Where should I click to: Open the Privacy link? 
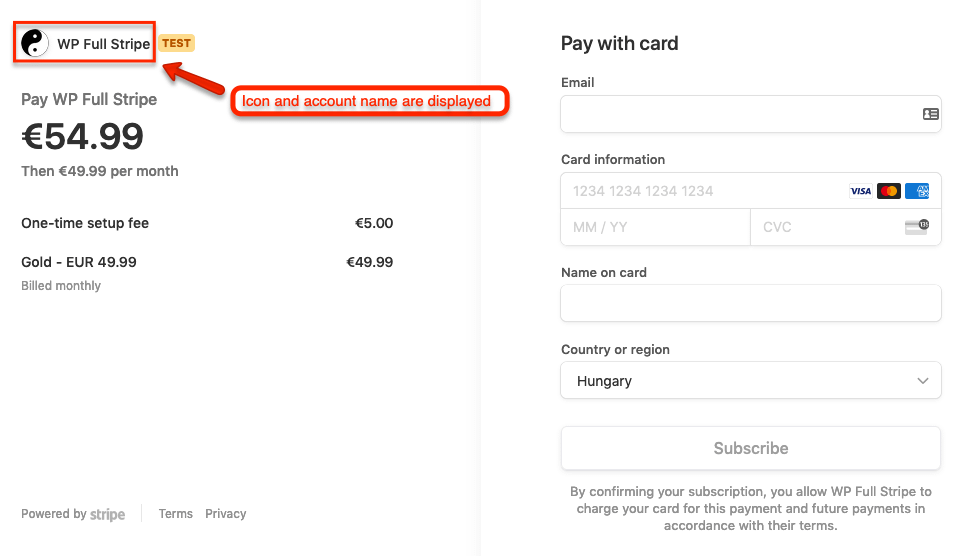pyautogui.click(x=226, y=514)
